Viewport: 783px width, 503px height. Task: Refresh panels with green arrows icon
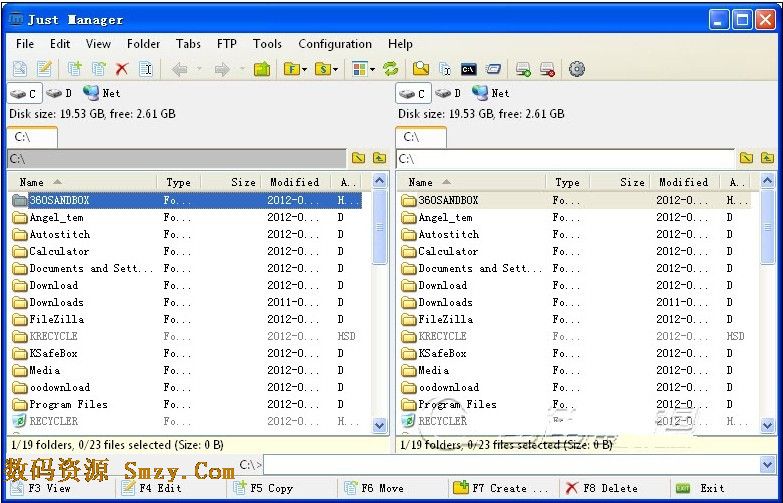point(391,69)
